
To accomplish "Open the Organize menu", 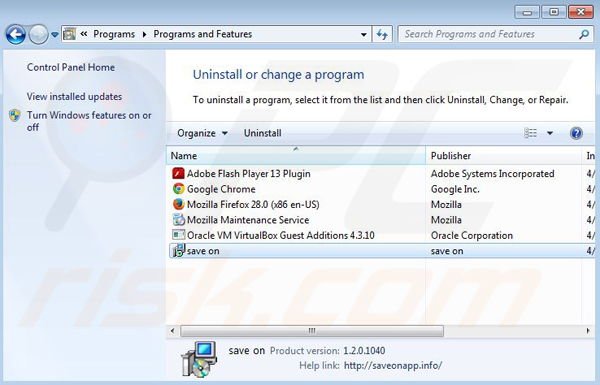I will (x=202, y=133).
